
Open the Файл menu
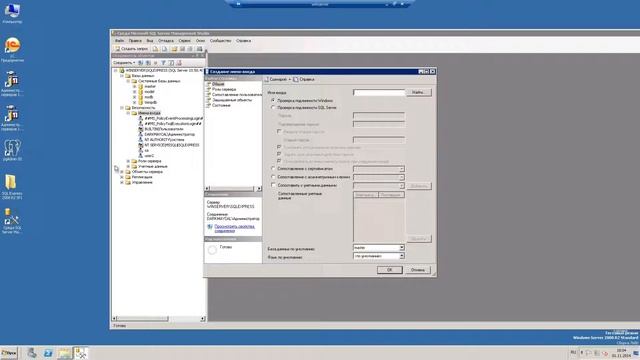coord(120,41)
